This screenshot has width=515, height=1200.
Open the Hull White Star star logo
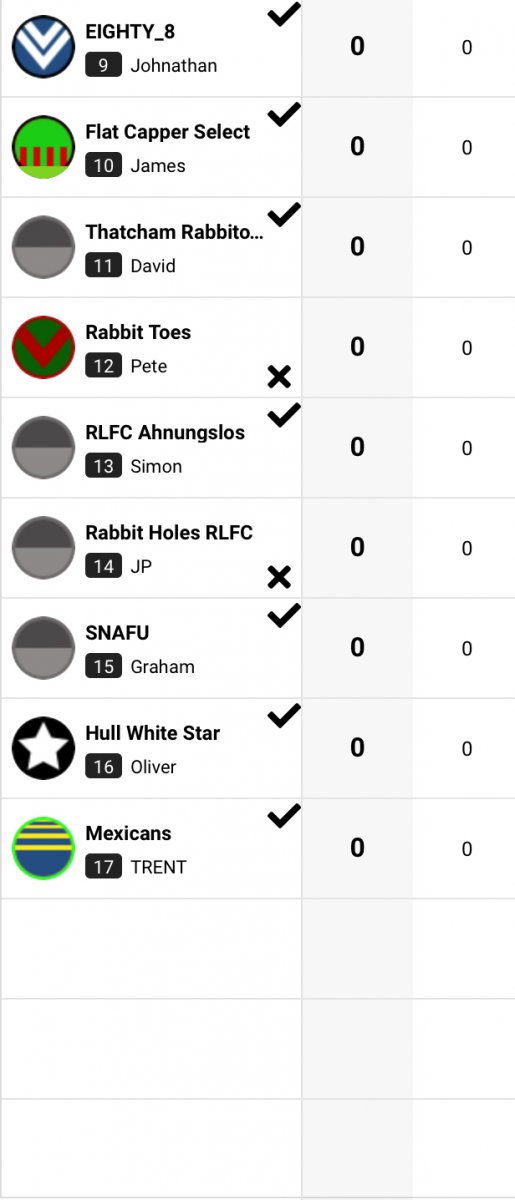[x=44, y=748]
